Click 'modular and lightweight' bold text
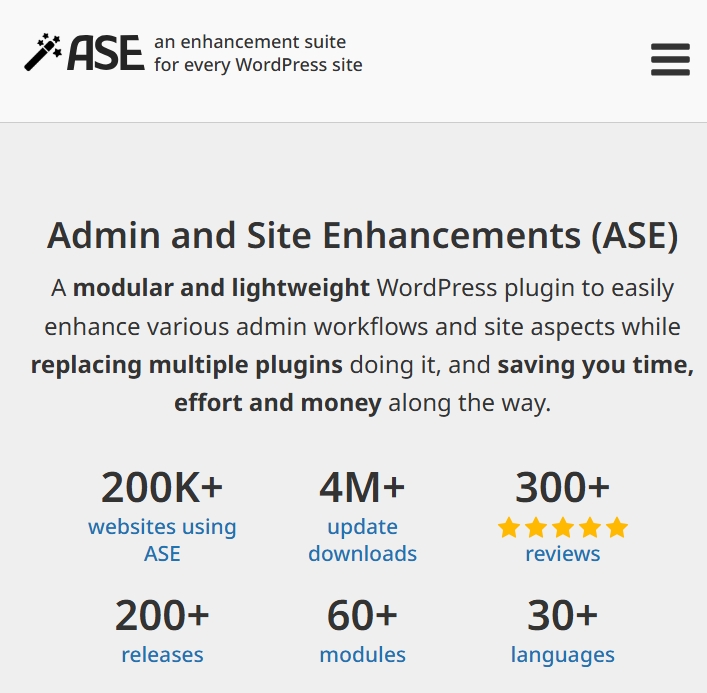 point(221,288)
